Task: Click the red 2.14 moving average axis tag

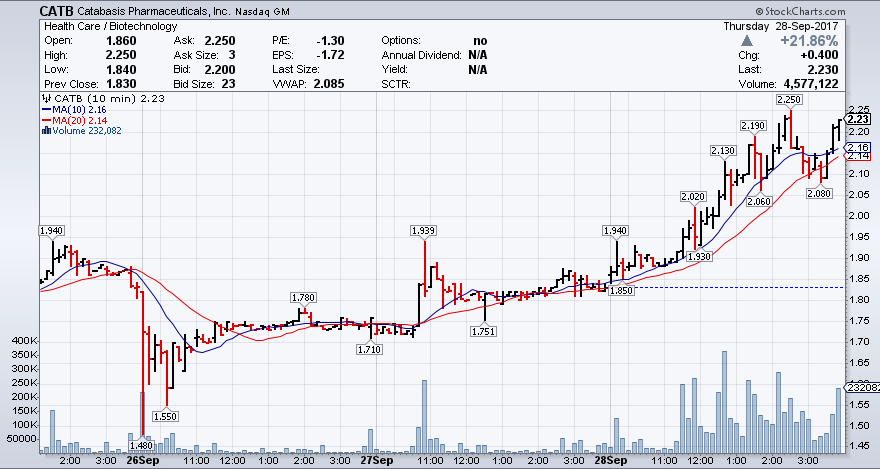Action: coord(859,156)
